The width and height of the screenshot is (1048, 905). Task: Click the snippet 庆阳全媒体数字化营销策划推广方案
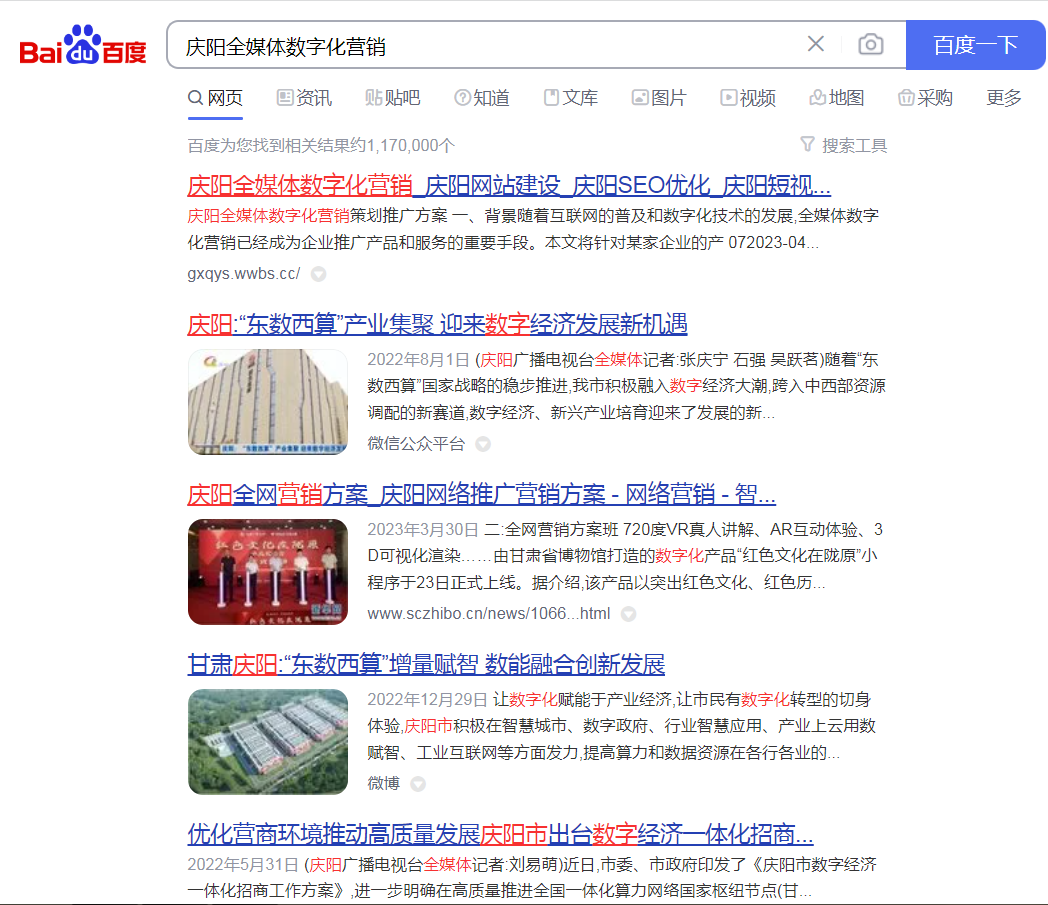pos(533,229)
